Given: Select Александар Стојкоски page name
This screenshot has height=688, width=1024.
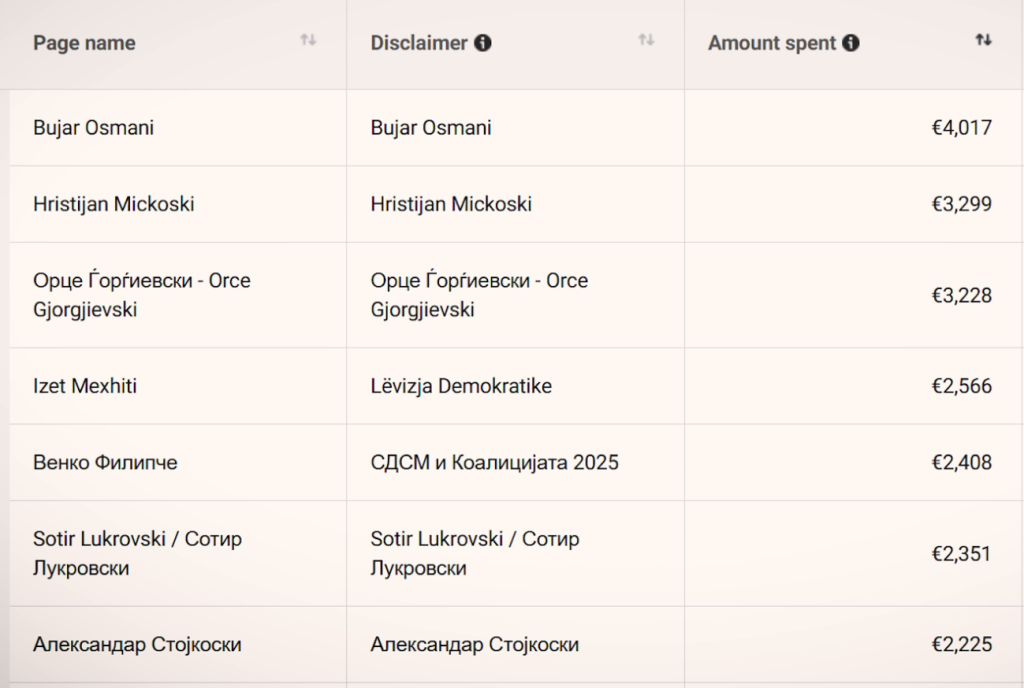Looking at the screenshot, I should tap(137, 645).
